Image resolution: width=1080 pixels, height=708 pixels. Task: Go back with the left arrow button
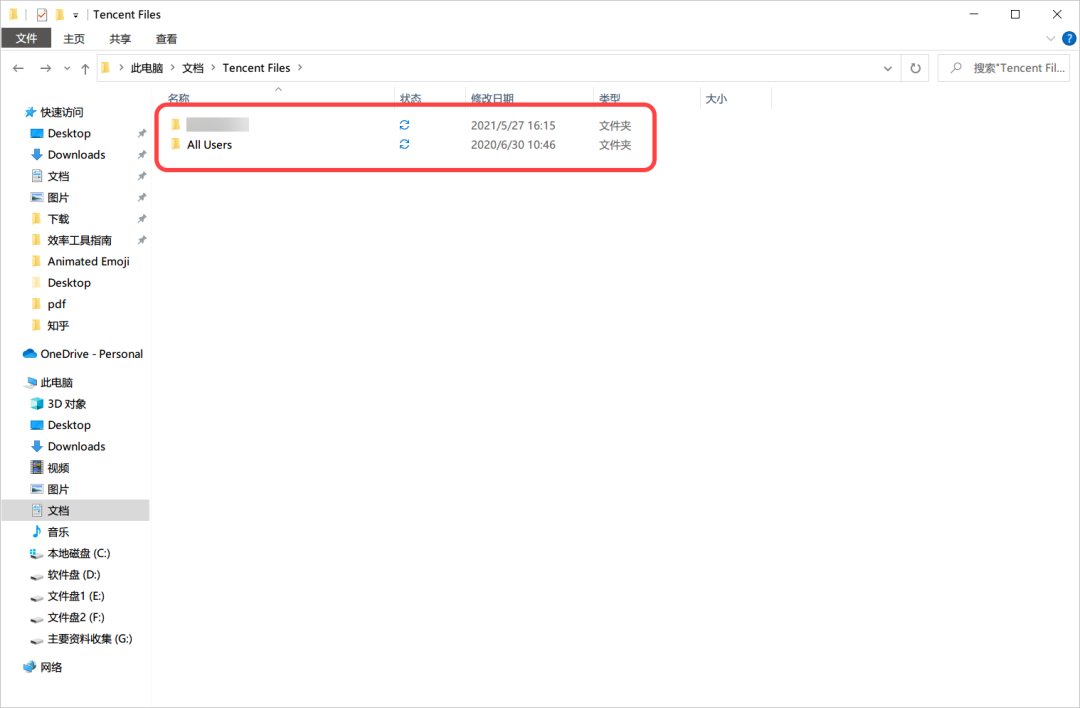19,68
